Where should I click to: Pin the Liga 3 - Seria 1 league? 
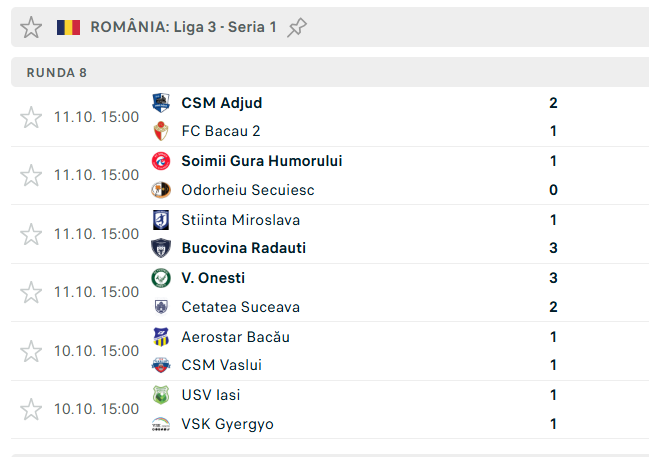[297, 27]
